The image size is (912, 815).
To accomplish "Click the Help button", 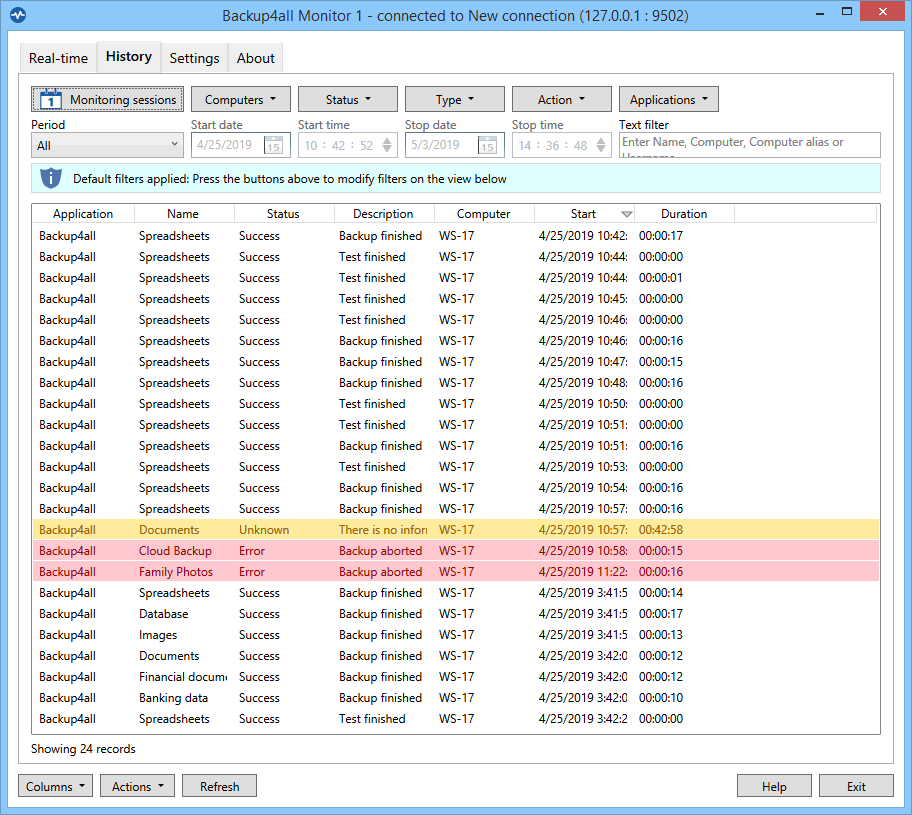I will point(774,786).
